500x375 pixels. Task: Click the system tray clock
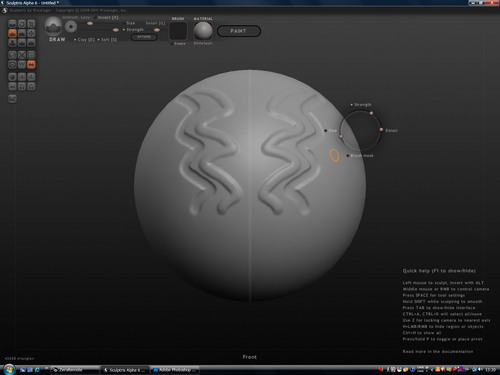point(490,370)
